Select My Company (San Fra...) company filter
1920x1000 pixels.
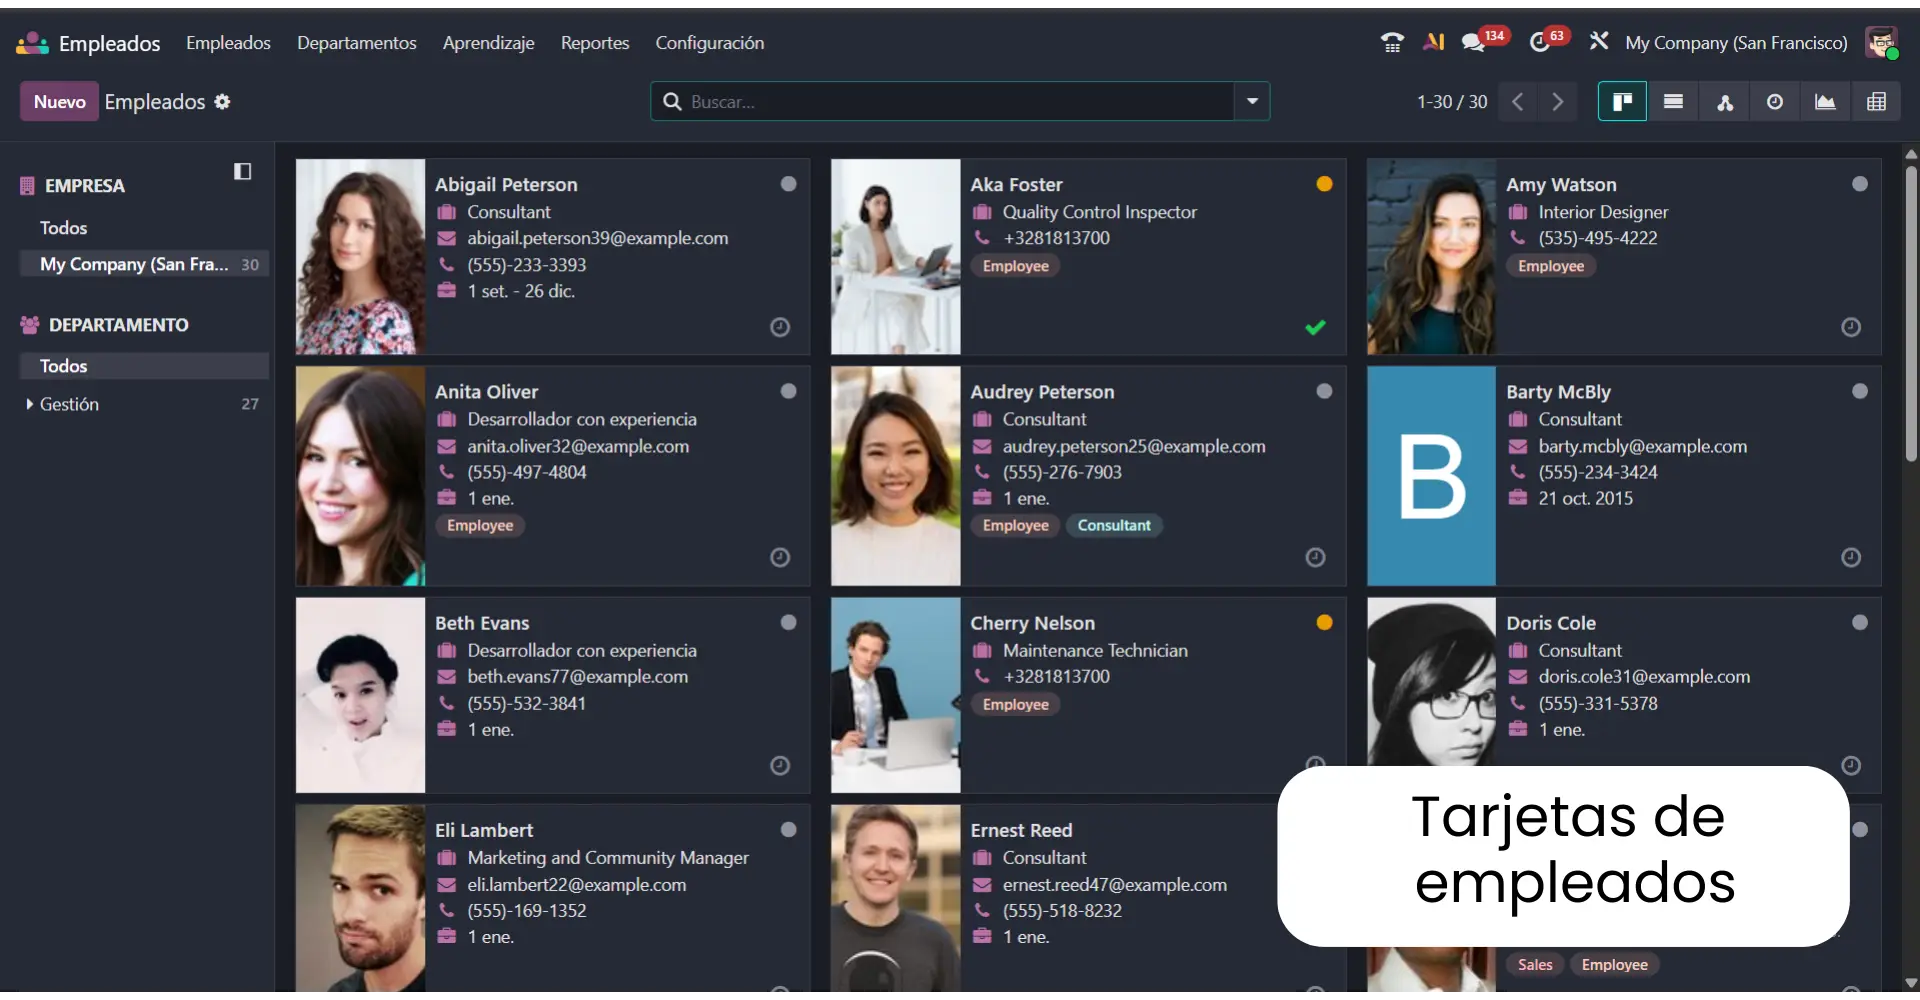pos(133,264)
